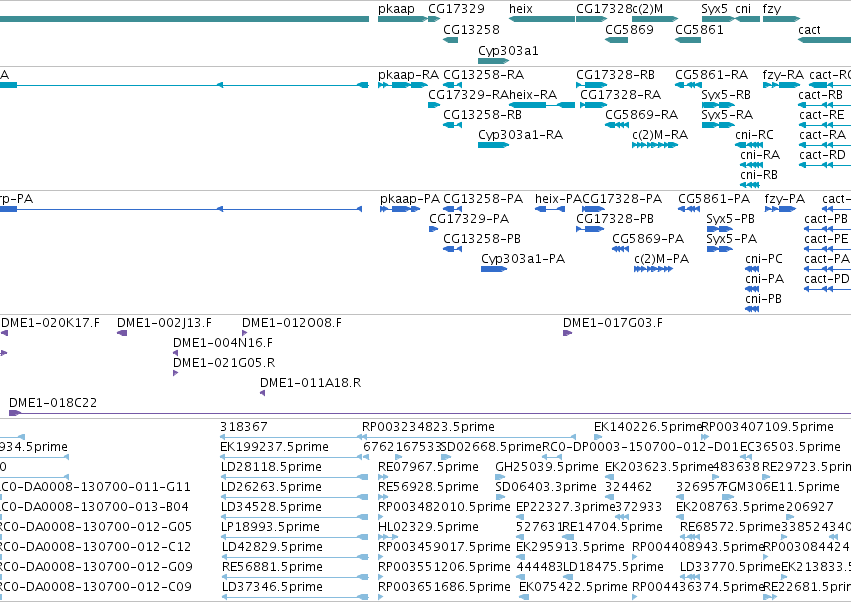851x602 pixels.
Task: Click the fzy-PA protein label
Action: (785, 199)
